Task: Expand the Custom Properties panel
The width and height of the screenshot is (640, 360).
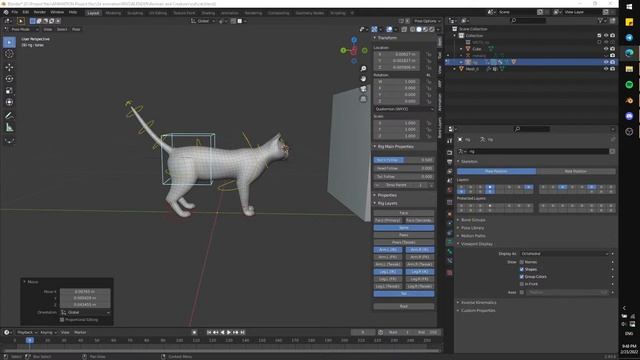Action: (477, 311)
